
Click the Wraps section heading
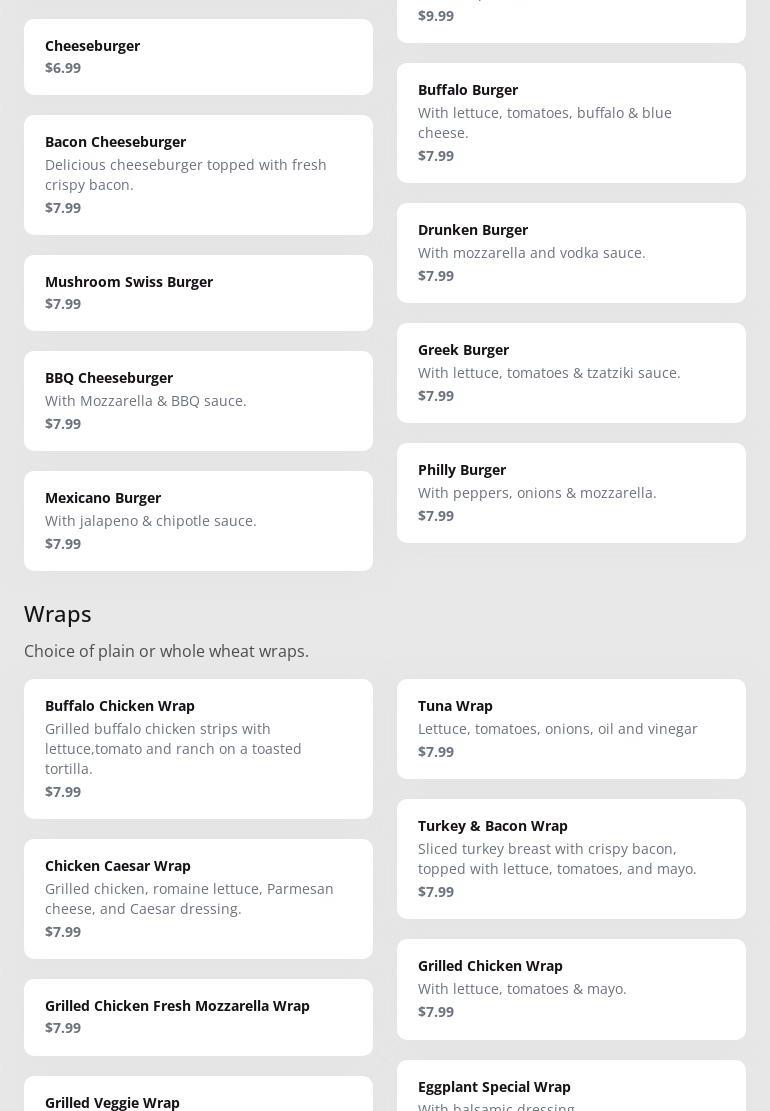[x=58, y=613]
